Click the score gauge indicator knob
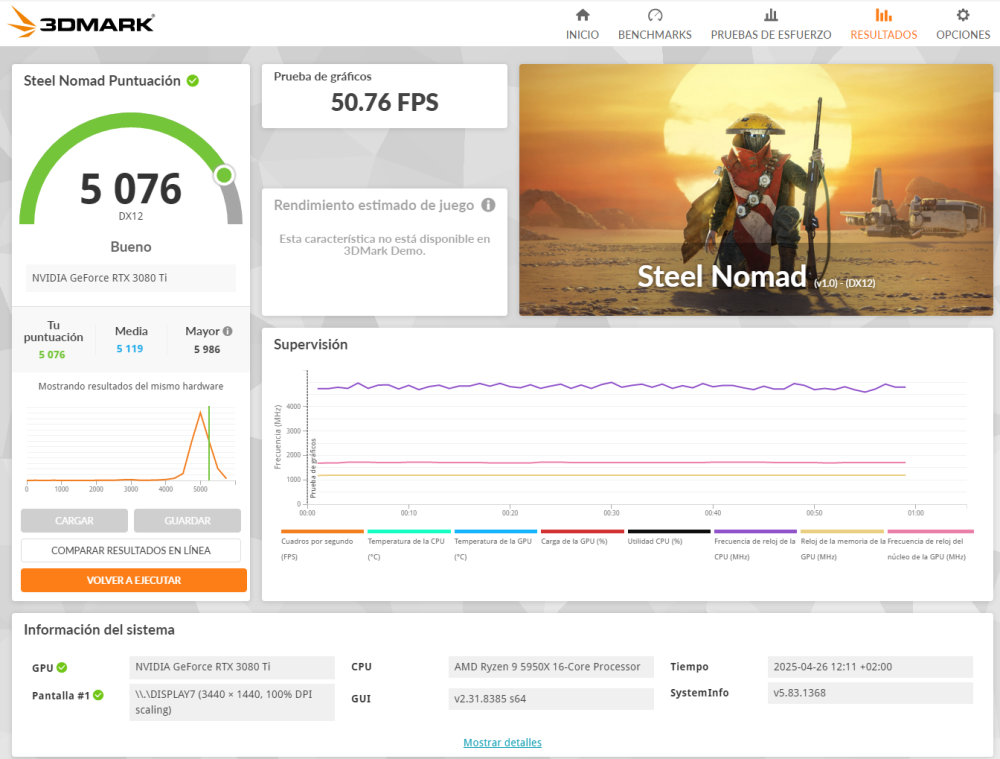This screenshot has width=1000, height=759. coord(224,175)
